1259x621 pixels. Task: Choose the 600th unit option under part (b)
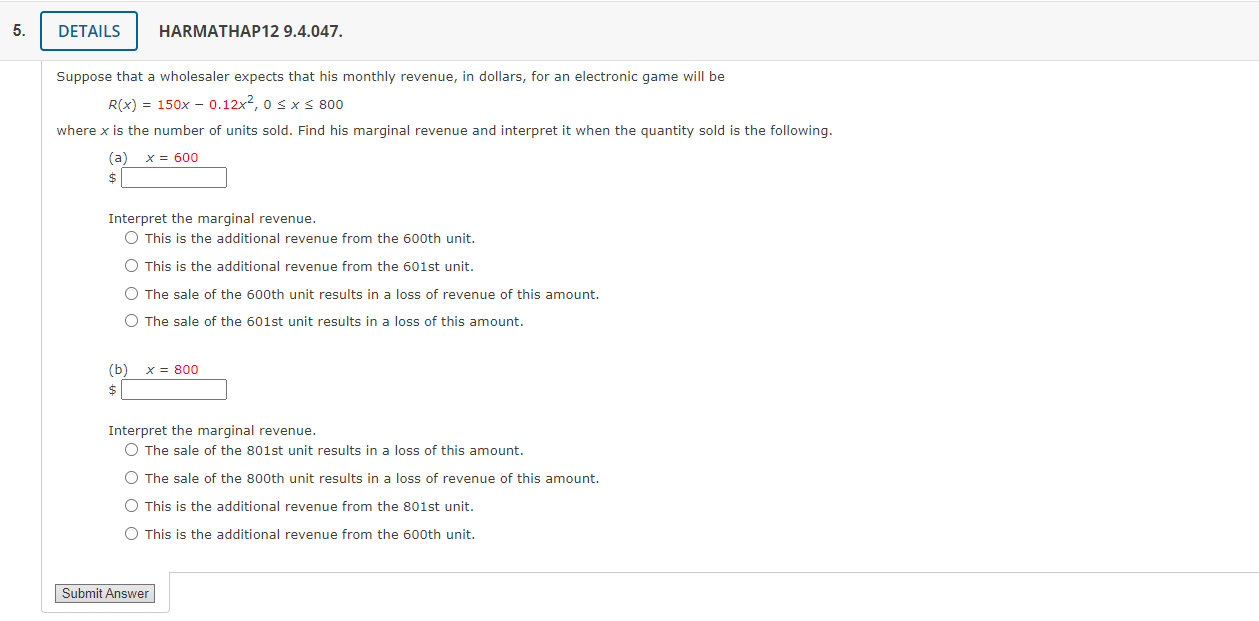131,533
